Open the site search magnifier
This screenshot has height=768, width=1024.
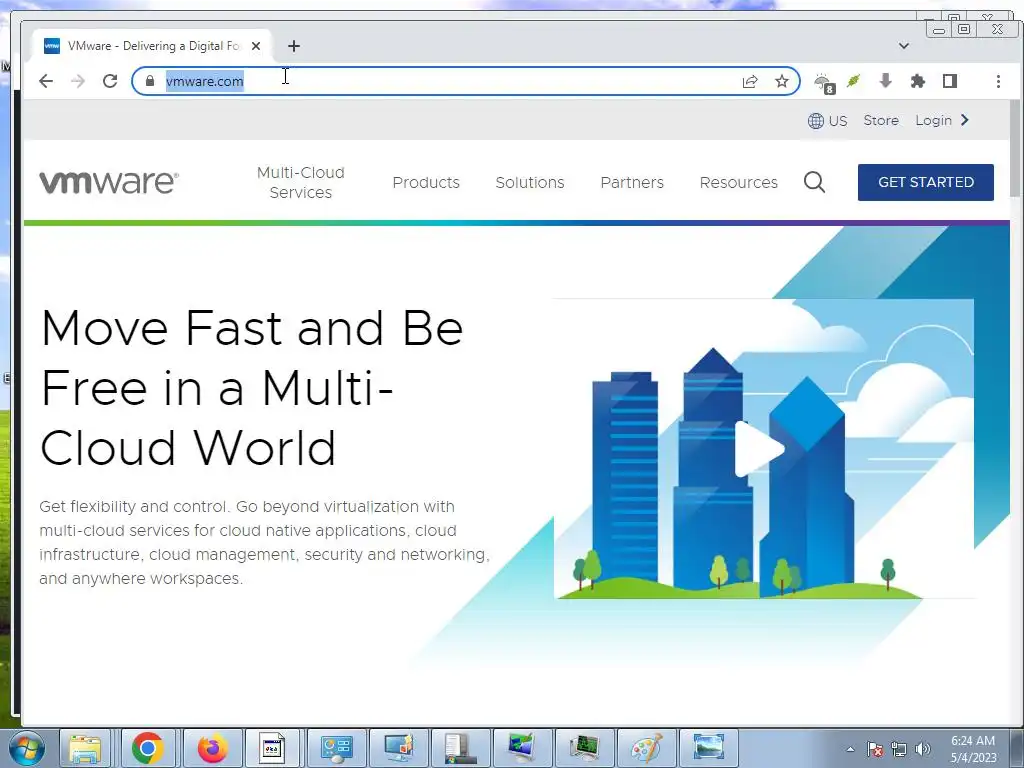coord(814,182)
